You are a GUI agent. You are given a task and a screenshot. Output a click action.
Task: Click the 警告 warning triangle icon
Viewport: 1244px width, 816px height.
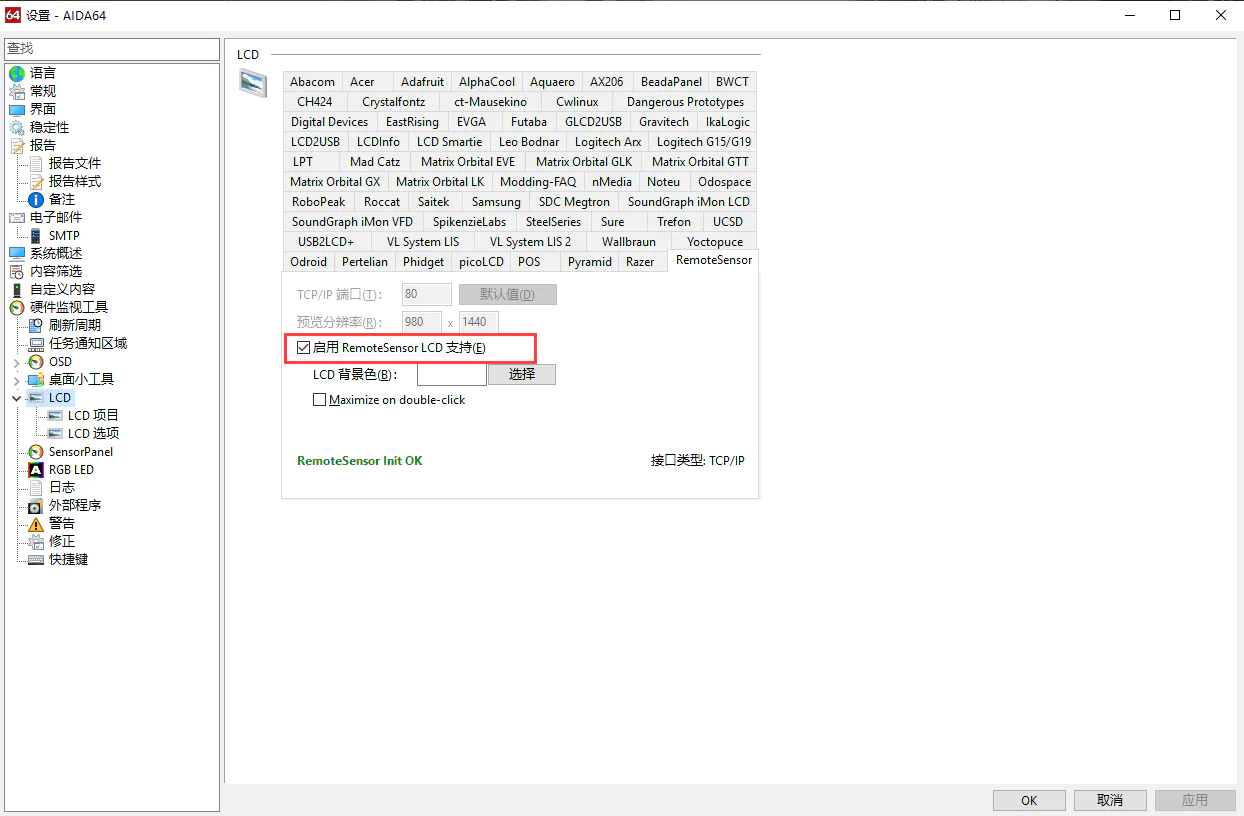tap(36, 523)
